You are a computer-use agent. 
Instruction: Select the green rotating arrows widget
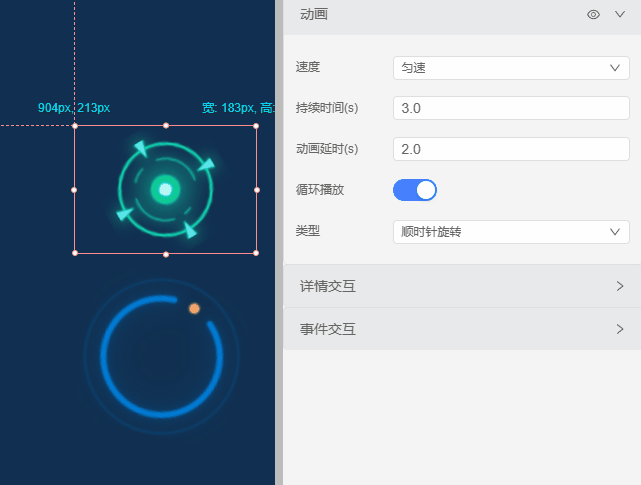click(x=165, y=189)
